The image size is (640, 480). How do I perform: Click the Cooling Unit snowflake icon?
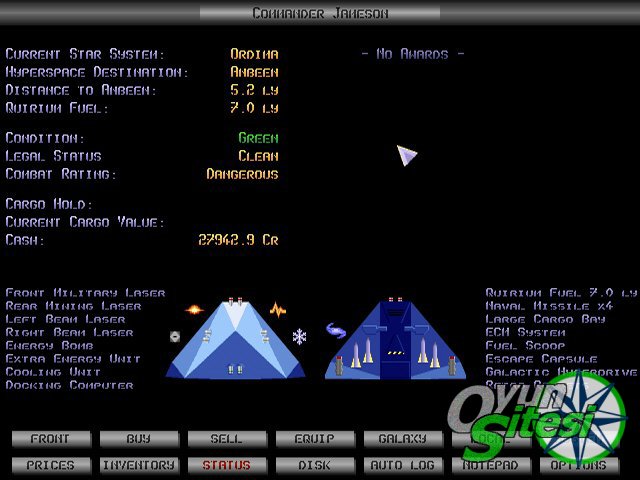coord(299,336)
